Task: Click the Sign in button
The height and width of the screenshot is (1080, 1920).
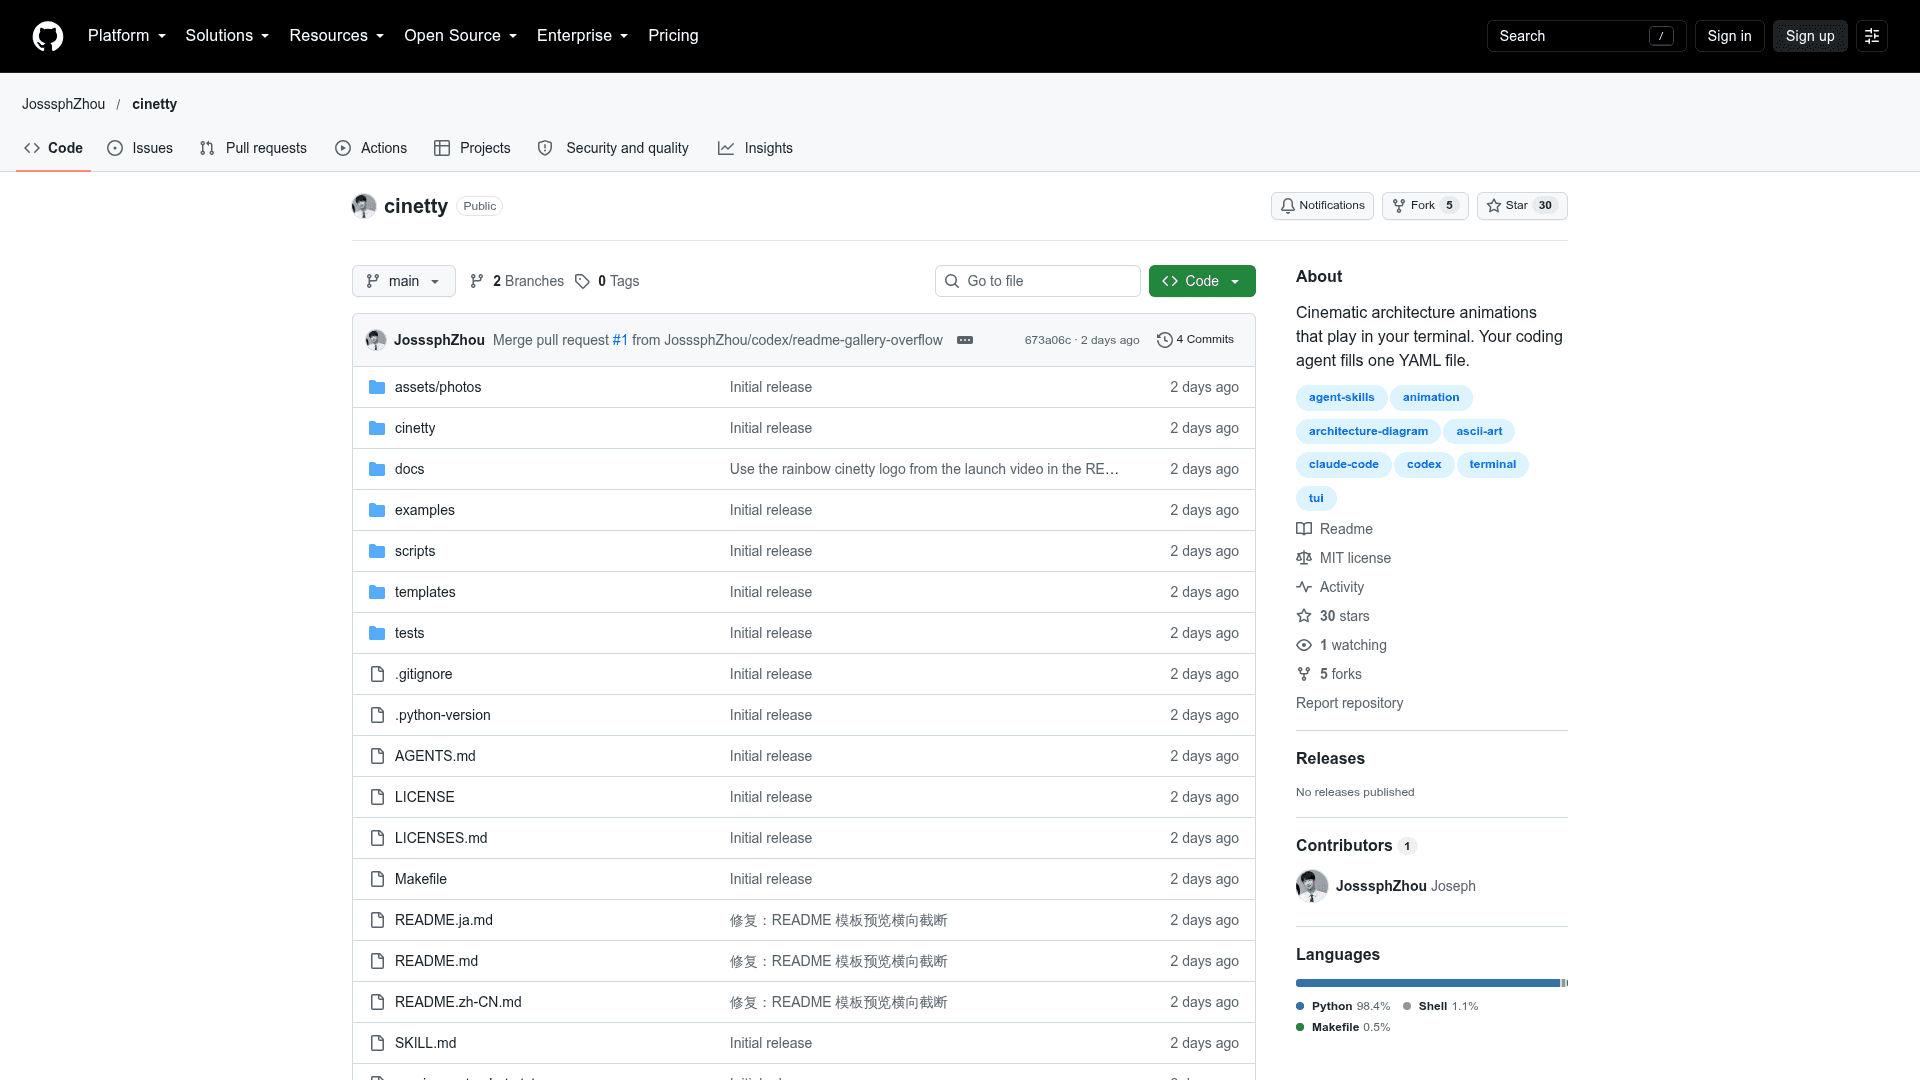Action: pyautogui.click(x=1729, y=36)
